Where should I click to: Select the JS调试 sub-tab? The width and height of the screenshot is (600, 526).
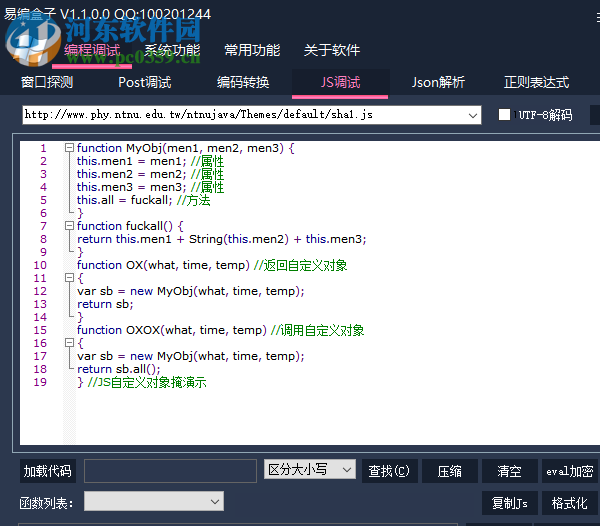pyautogui.click(x=340, y=82)
